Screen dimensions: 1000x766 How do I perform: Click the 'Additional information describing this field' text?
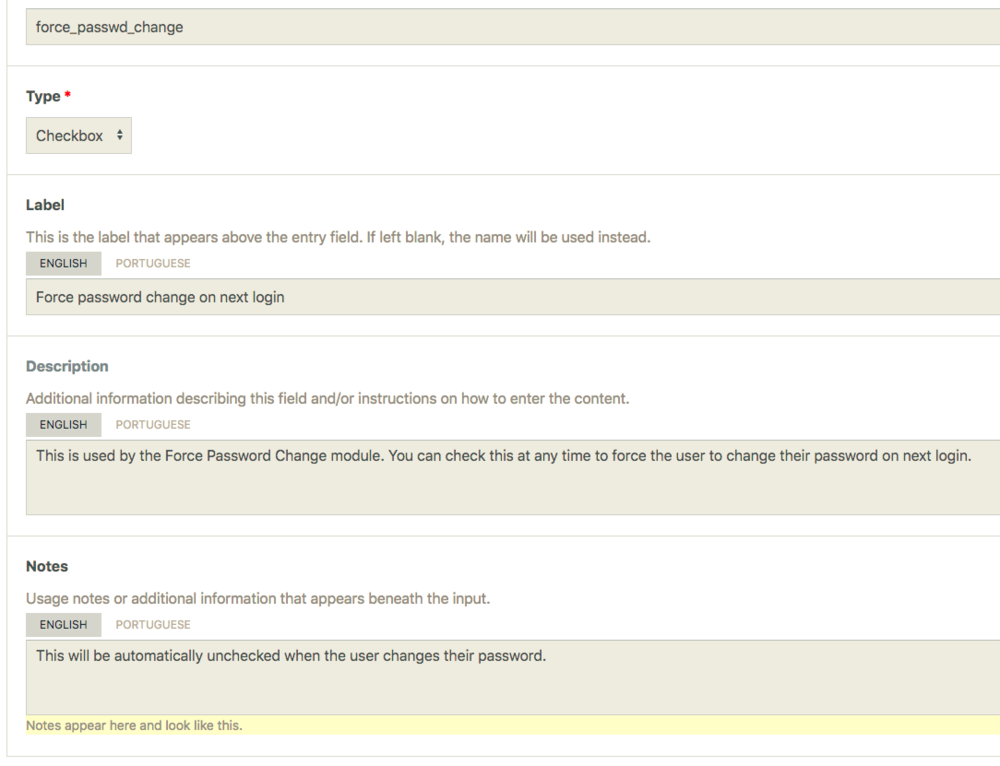327,399
